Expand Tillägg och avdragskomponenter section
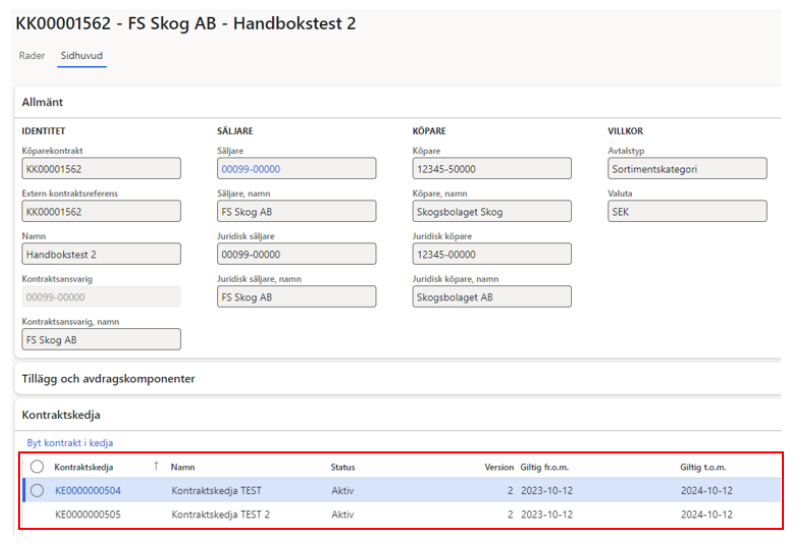This screenshot has height=556, width=803. pyautogui.click(x=108, y=379)
